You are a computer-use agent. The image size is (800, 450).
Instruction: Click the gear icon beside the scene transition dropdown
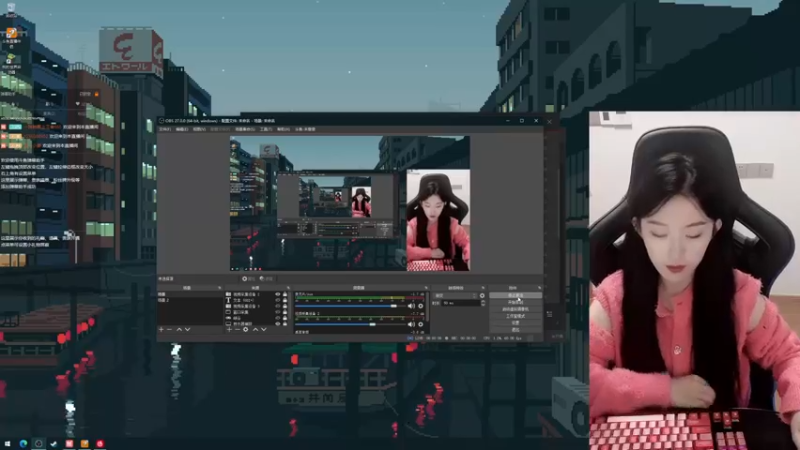pos(482,295)
